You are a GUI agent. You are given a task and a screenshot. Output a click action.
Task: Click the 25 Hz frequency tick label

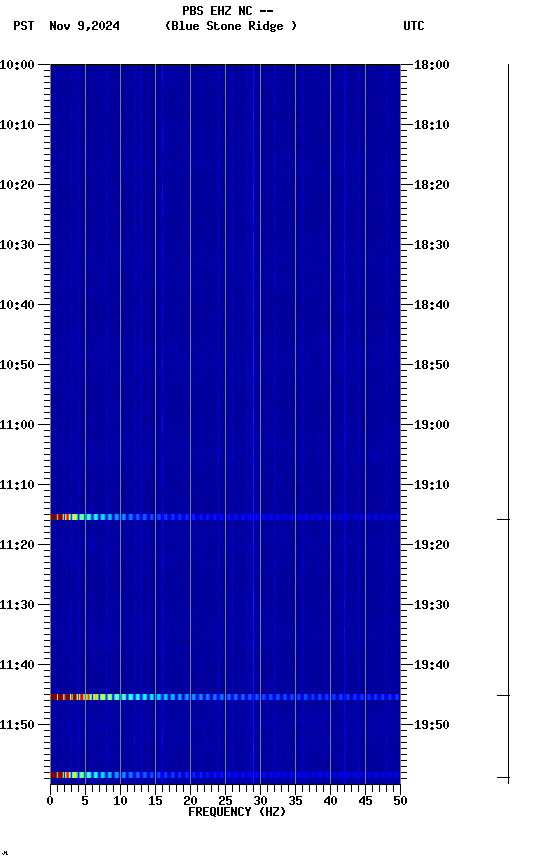225,801
